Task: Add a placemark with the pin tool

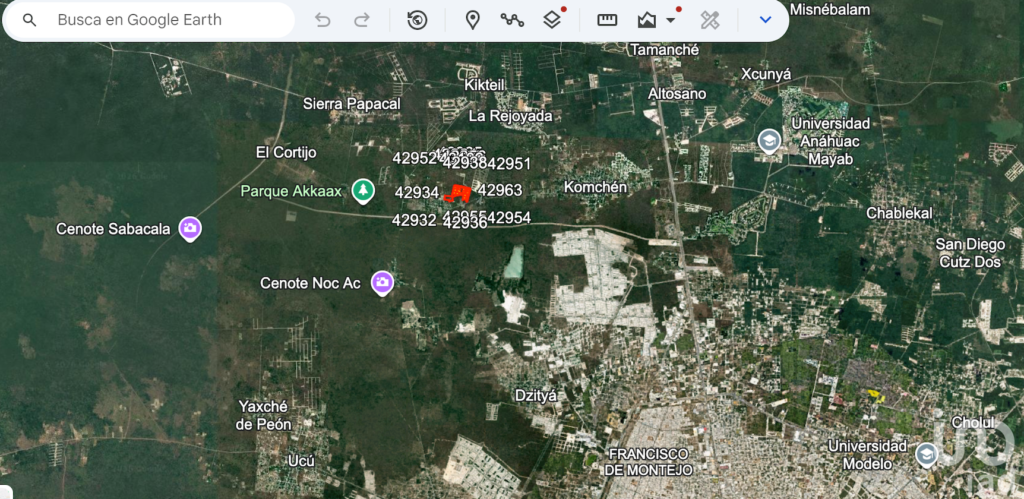Action: coord(473,20)
